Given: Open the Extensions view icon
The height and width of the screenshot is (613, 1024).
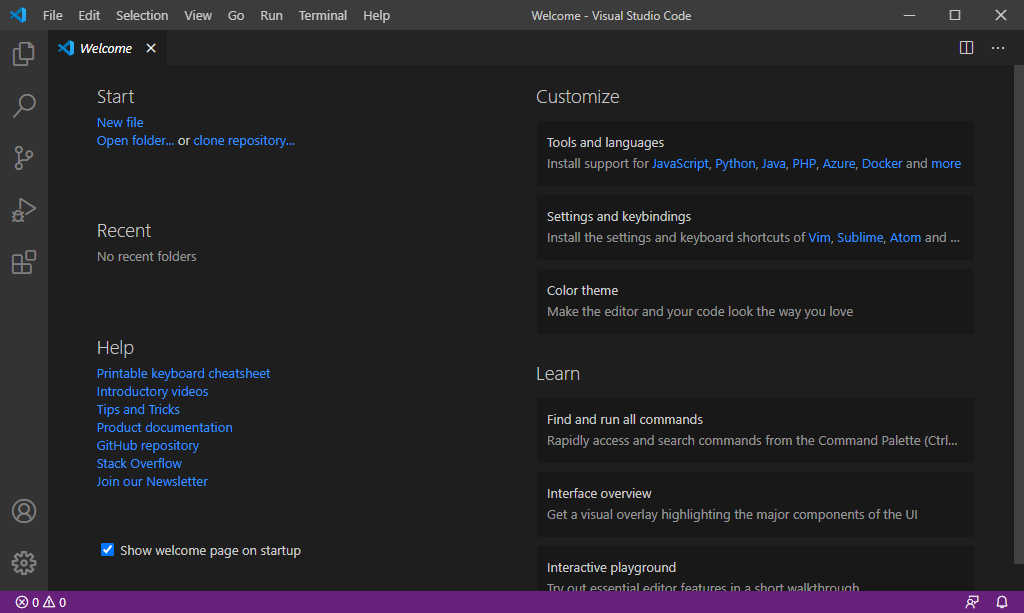Looking at the screenshot, I should coord(24,262).
